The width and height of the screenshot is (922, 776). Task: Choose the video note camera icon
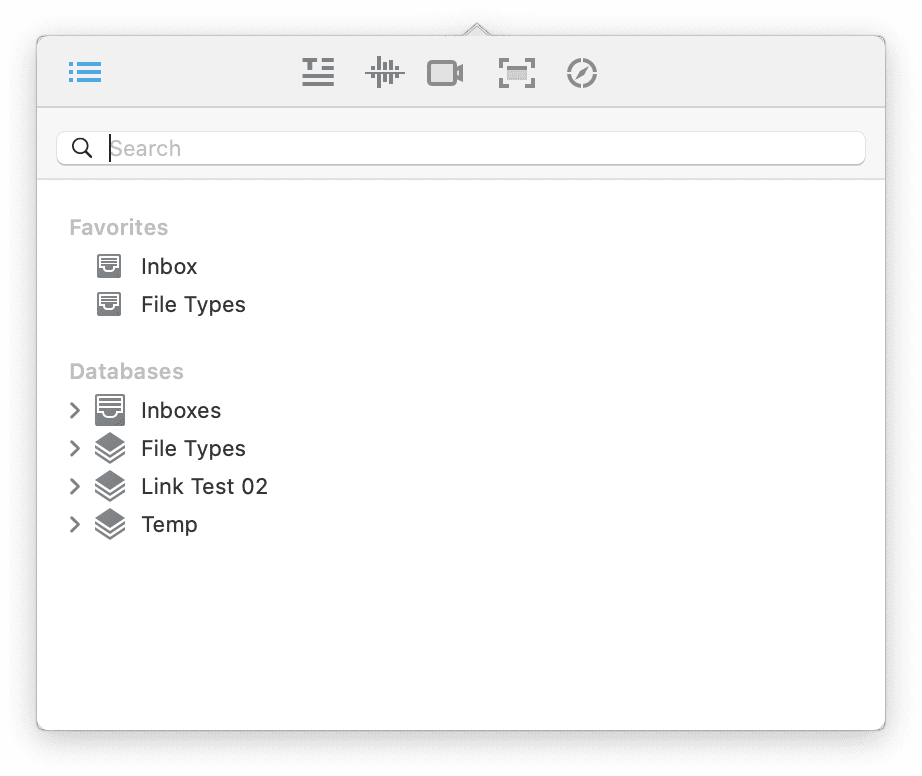(x=445, y=73)
